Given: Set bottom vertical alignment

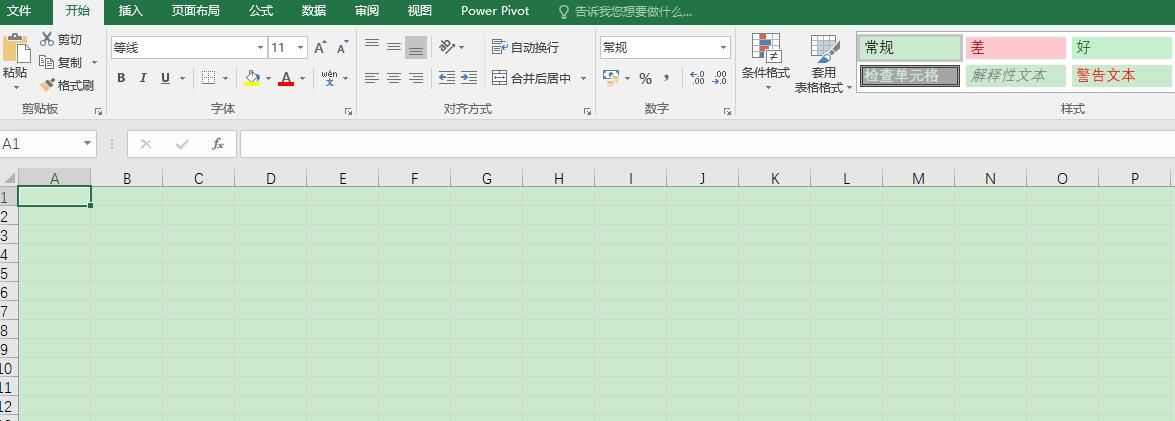Looking at the screenshot, I should click(x=416, y=47).
